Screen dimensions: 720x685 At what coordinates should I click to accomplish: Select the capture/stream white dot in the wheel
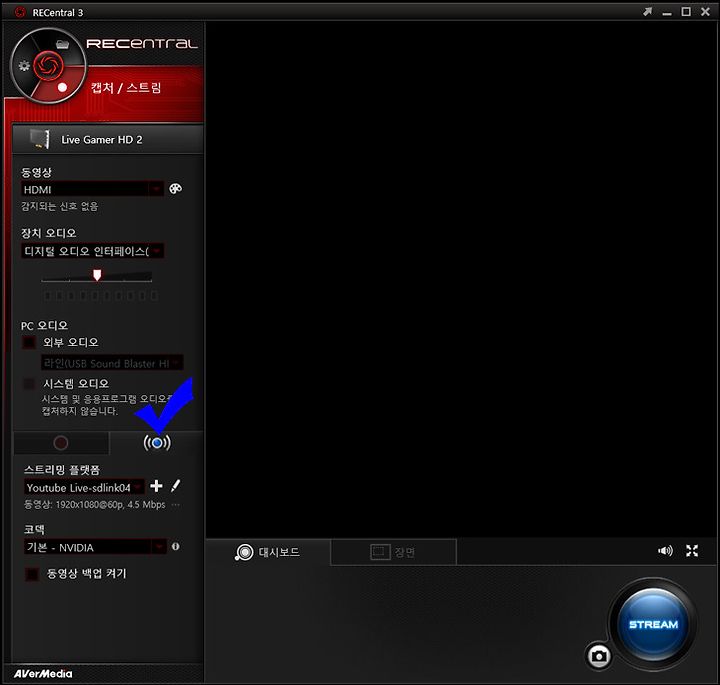coord(62,87)
